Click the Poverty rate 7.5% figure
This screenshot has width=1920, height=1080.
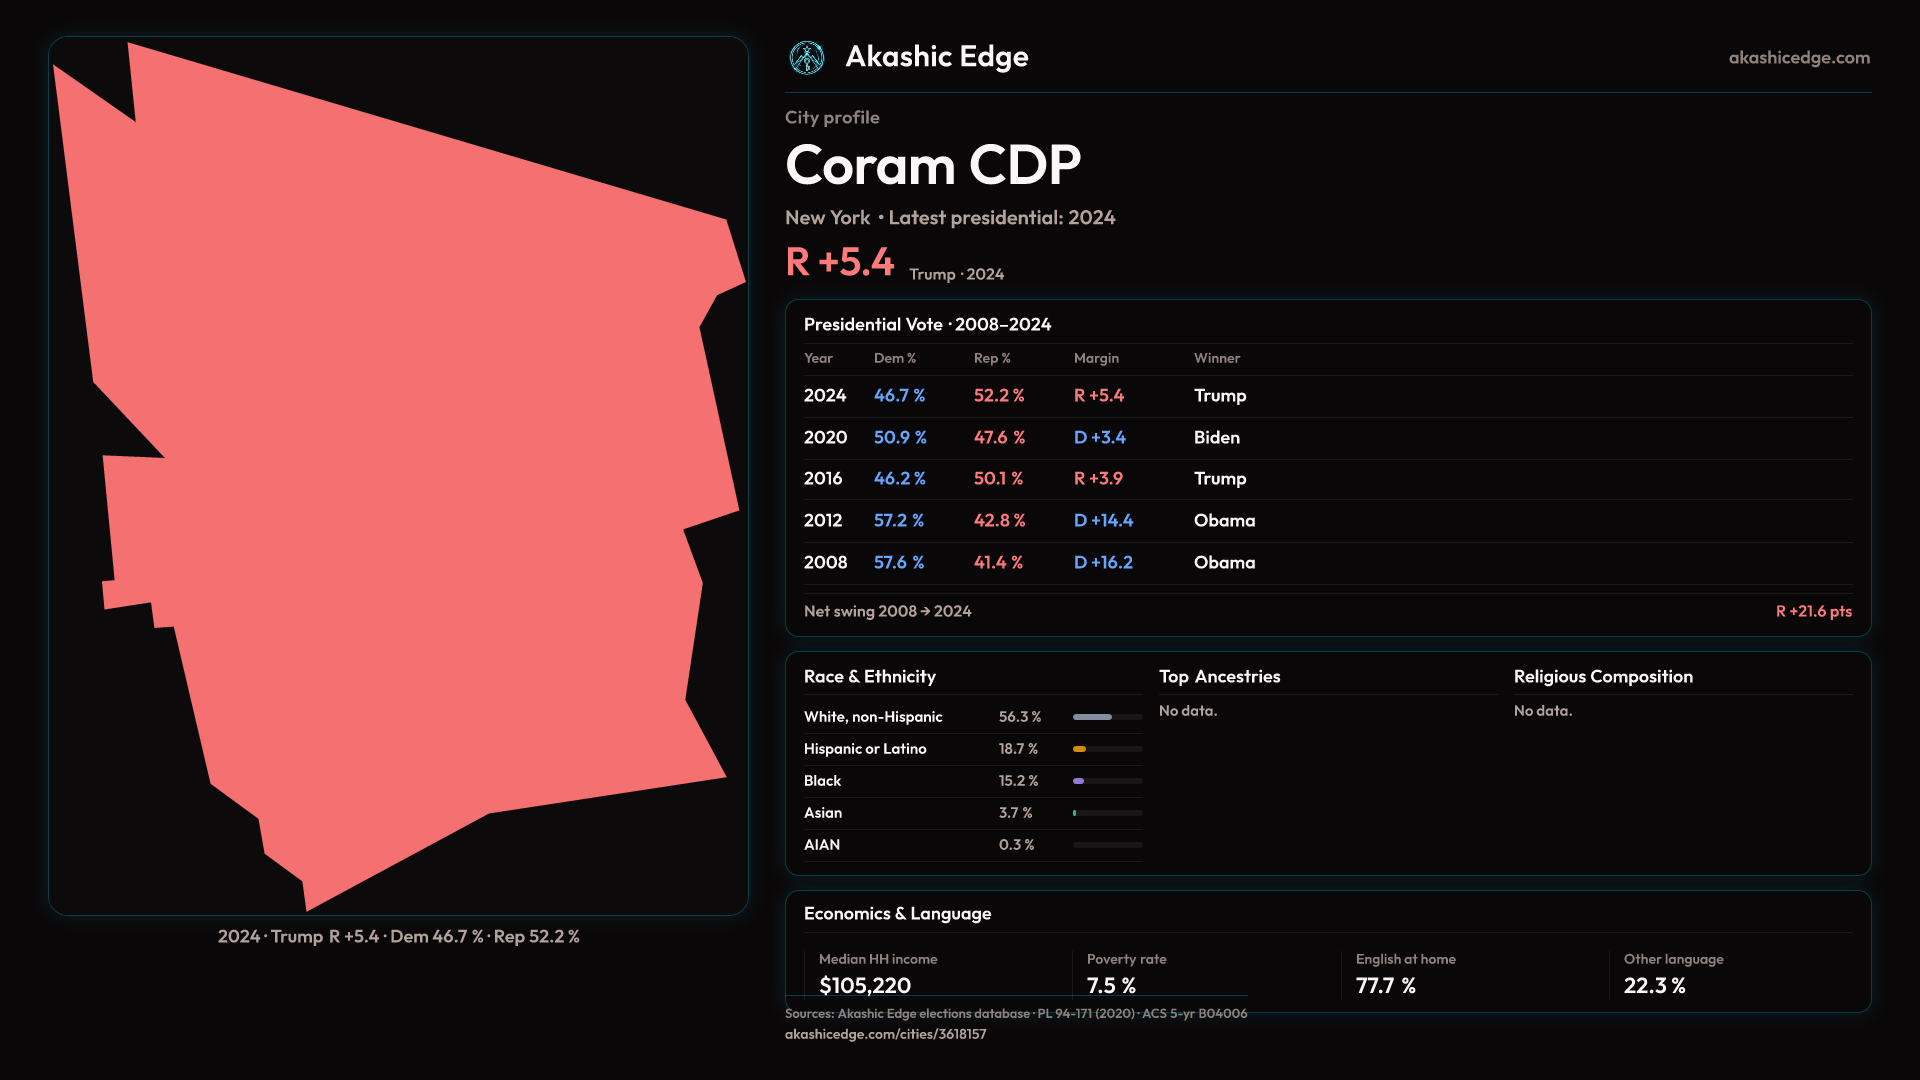pyautogui.click(x=1111, y=985)
